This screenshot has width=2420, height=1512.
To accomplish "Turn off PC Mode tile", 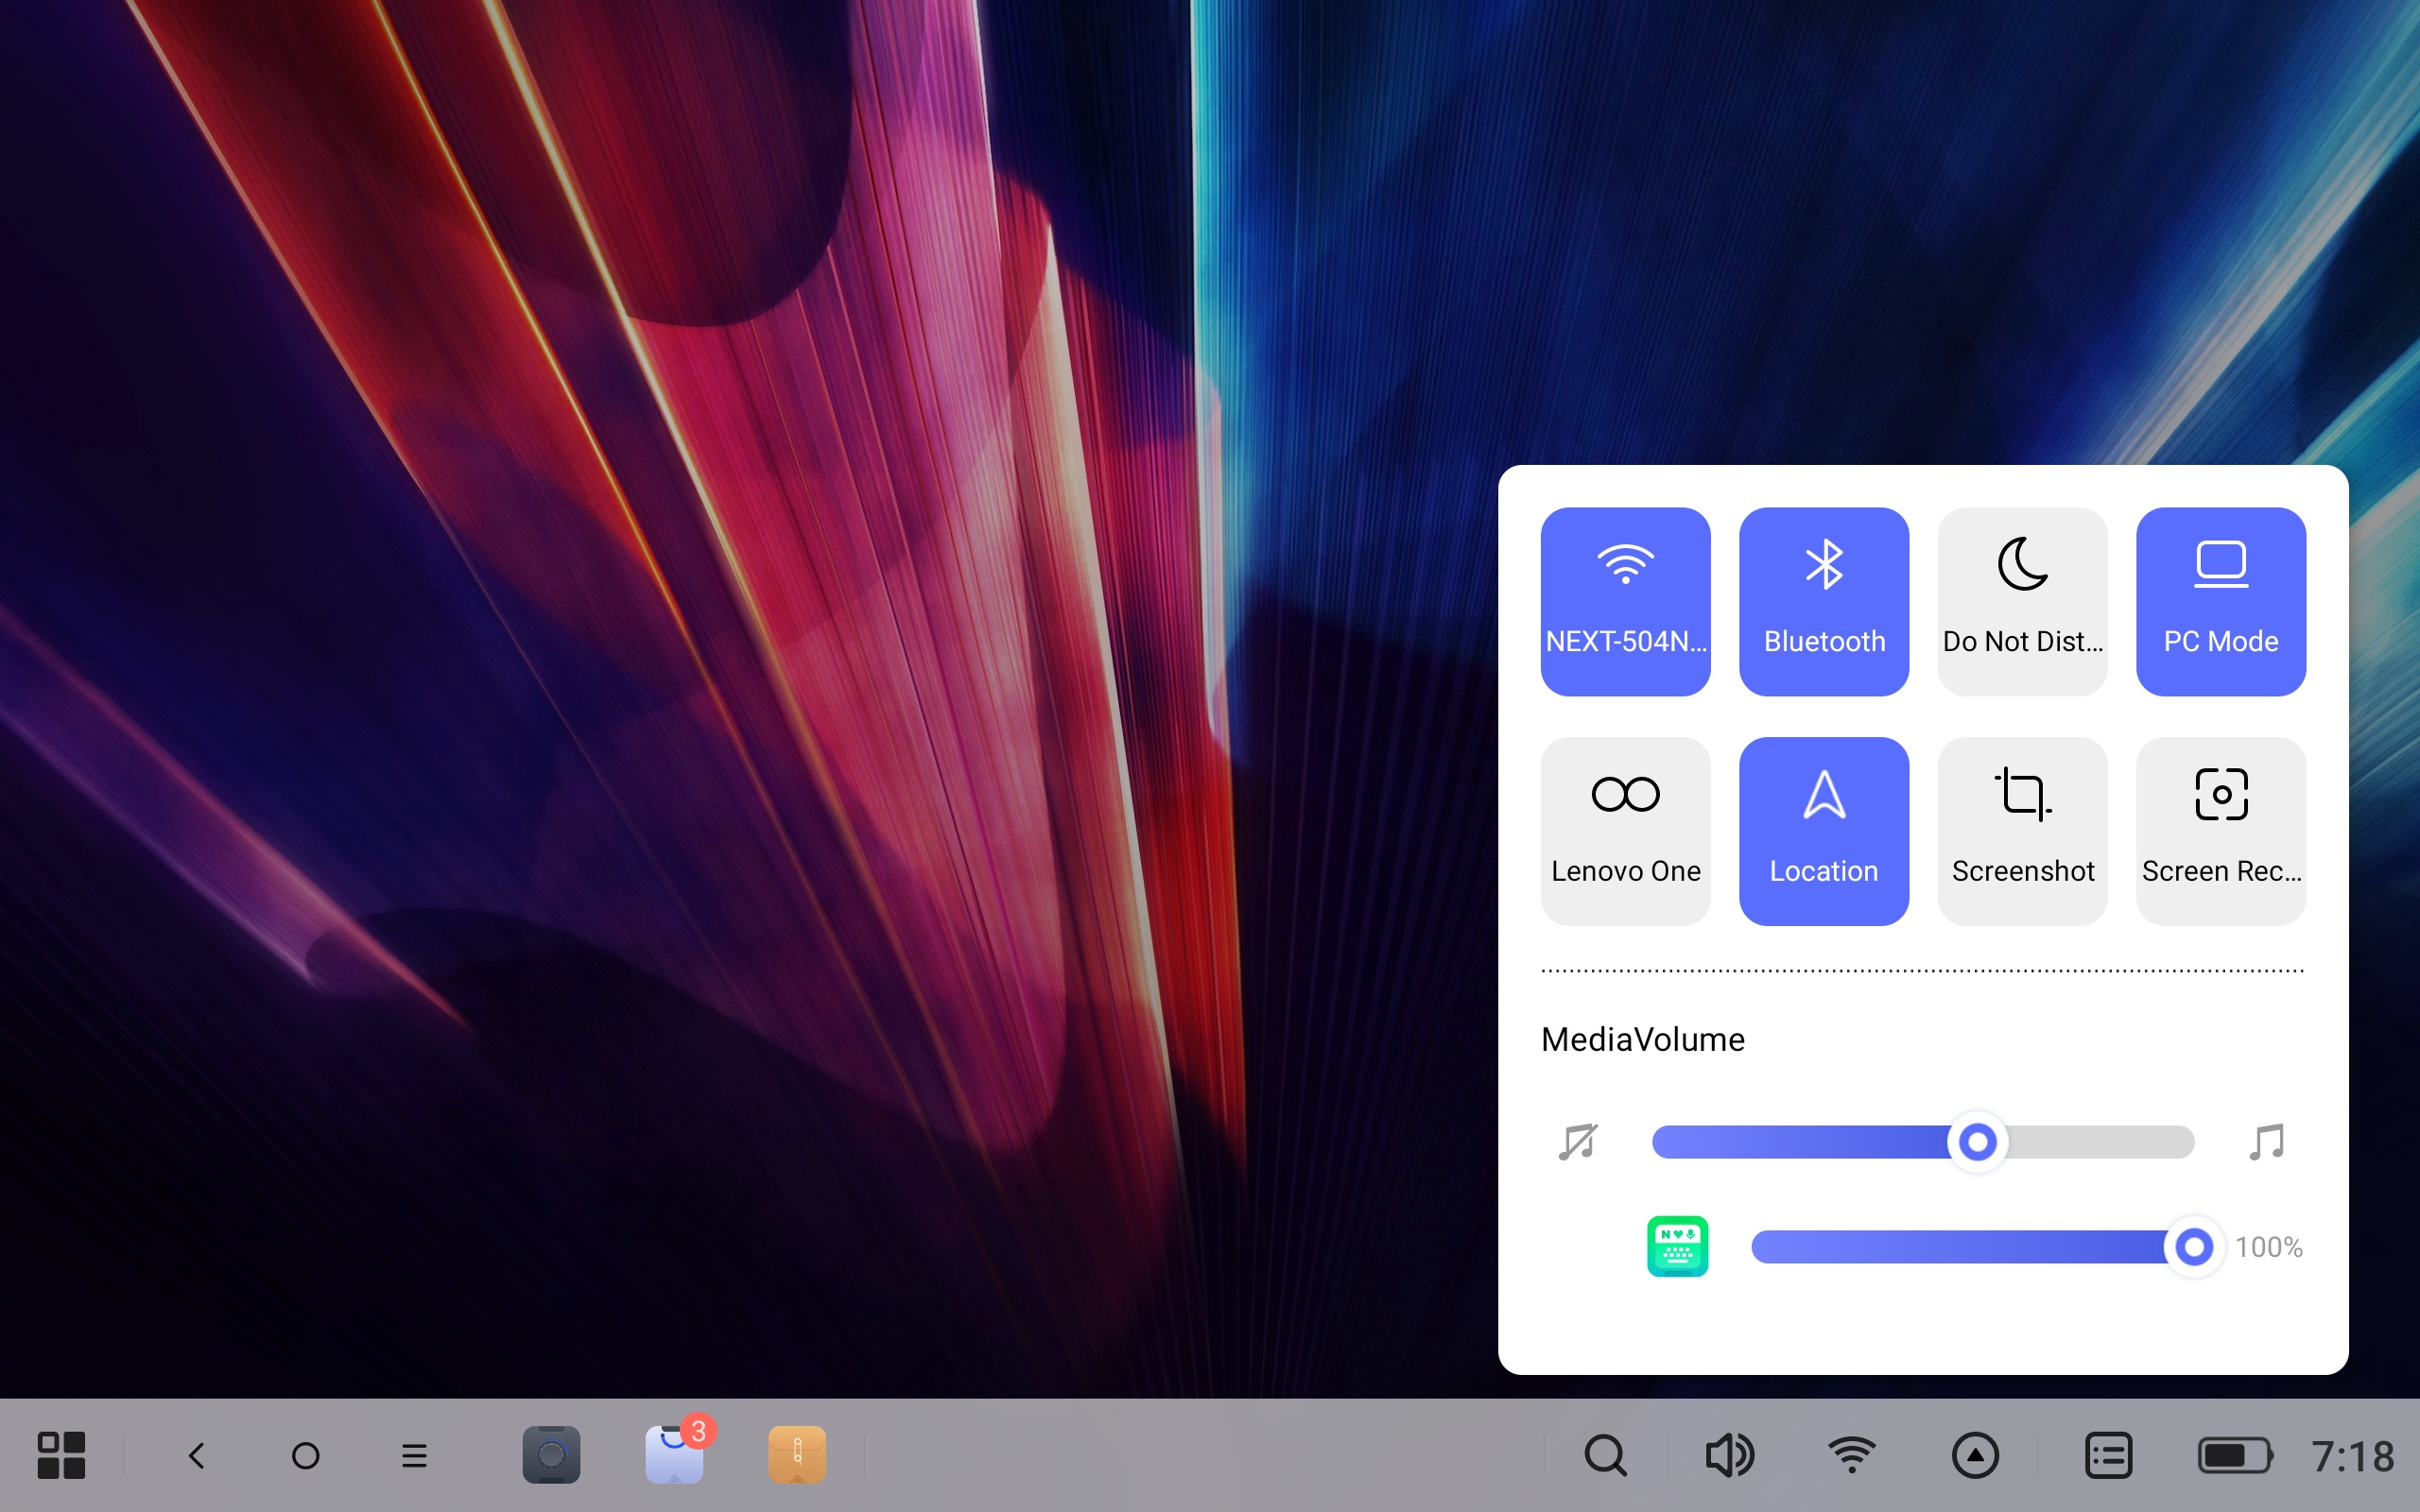I will pos(2220,601).
